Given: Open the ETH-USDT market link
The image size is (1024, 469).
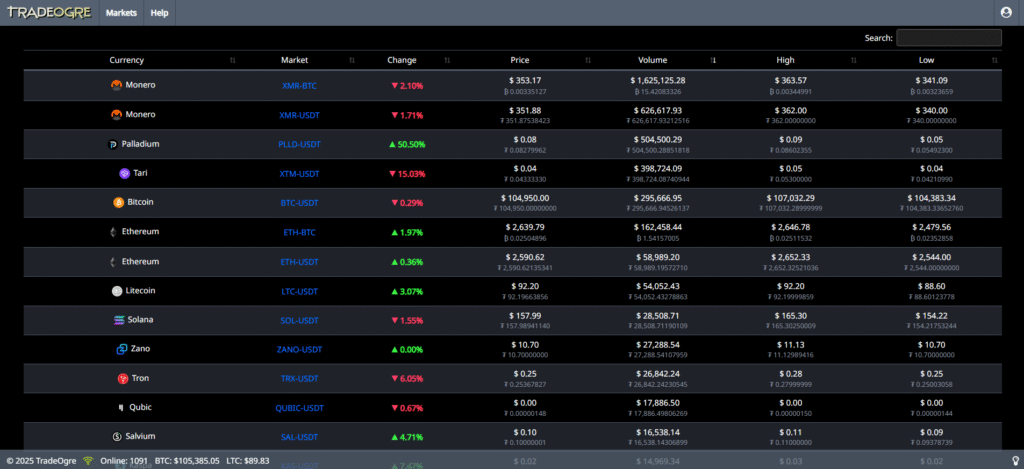Looking at the screenshot, I should pos(299,262).
